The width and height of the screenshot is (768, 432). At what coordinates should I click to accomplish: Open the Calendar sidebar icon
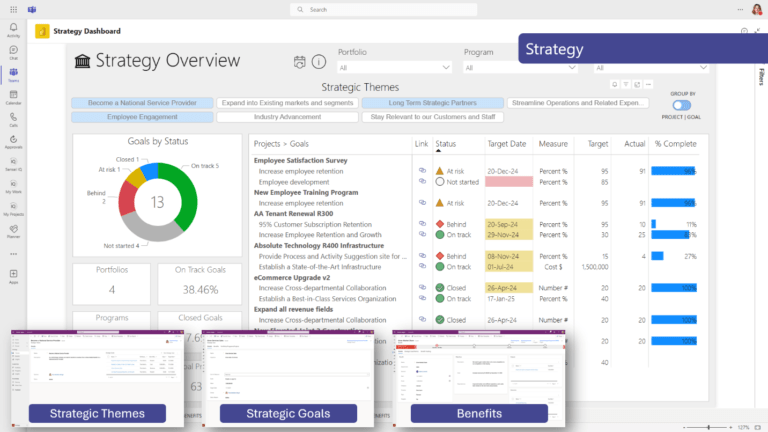13,97
